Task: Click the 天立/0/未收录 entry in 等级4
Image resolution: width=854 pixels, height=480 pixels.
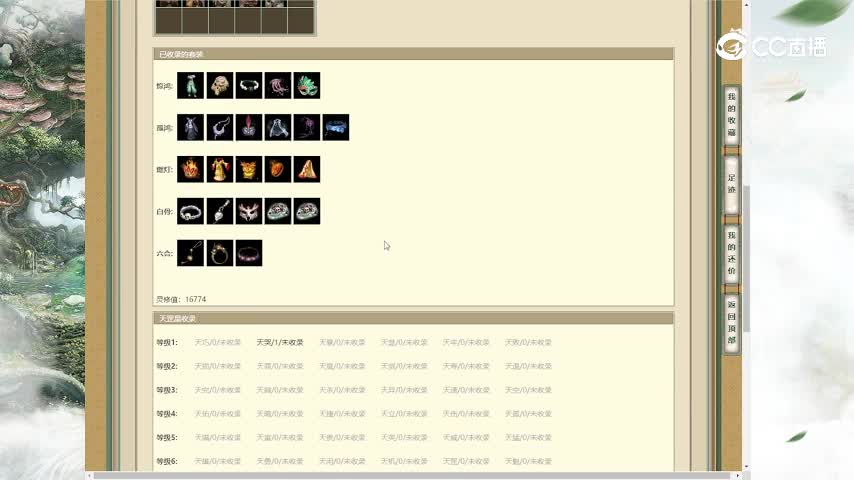Action: pyautogui.click(x=404, y=414)
